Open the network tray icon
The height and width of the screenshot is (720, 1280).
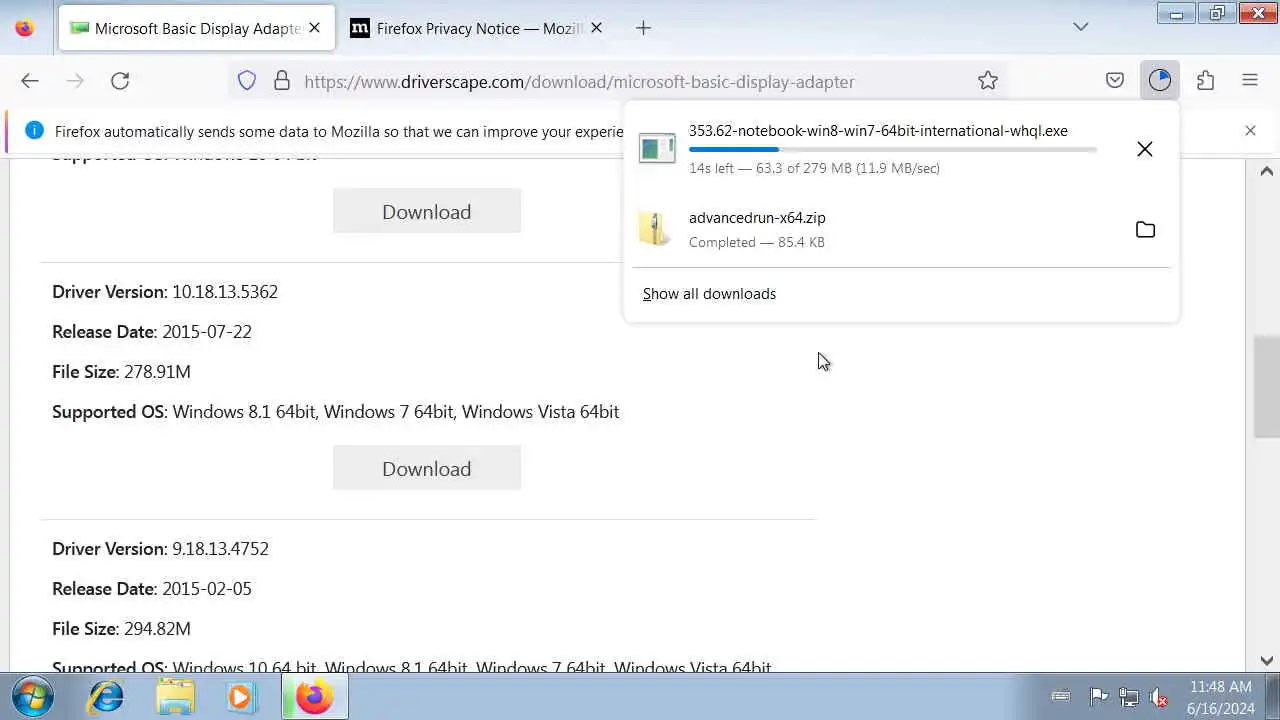pyautogui.click(x=1129, y=697)
